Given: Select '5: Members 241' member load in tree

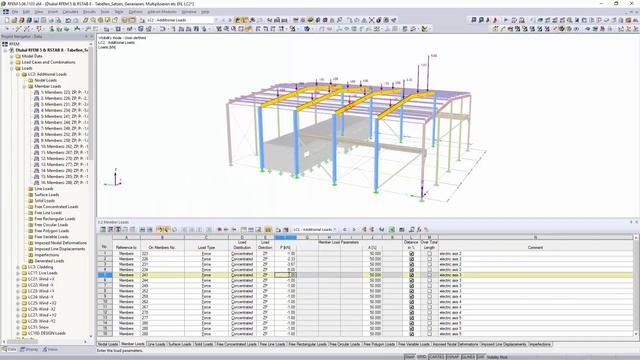Looking at the screenshot, I should (x=64, y=116).
